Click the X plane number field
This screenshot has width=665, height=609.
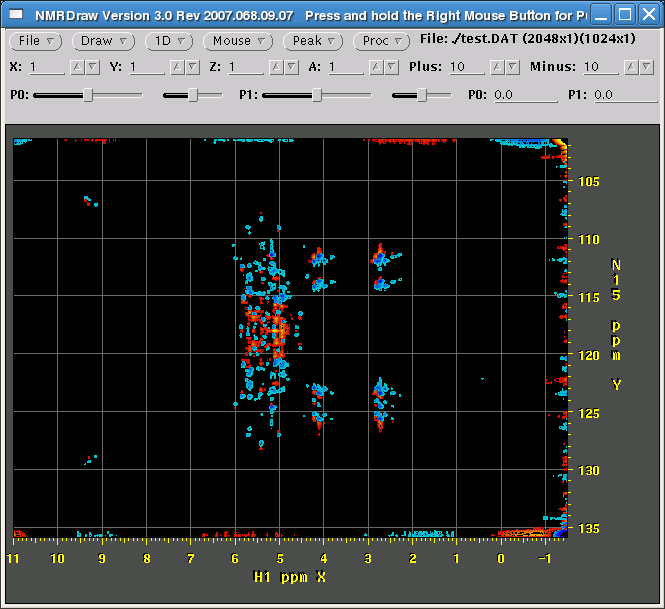[47, 67]
